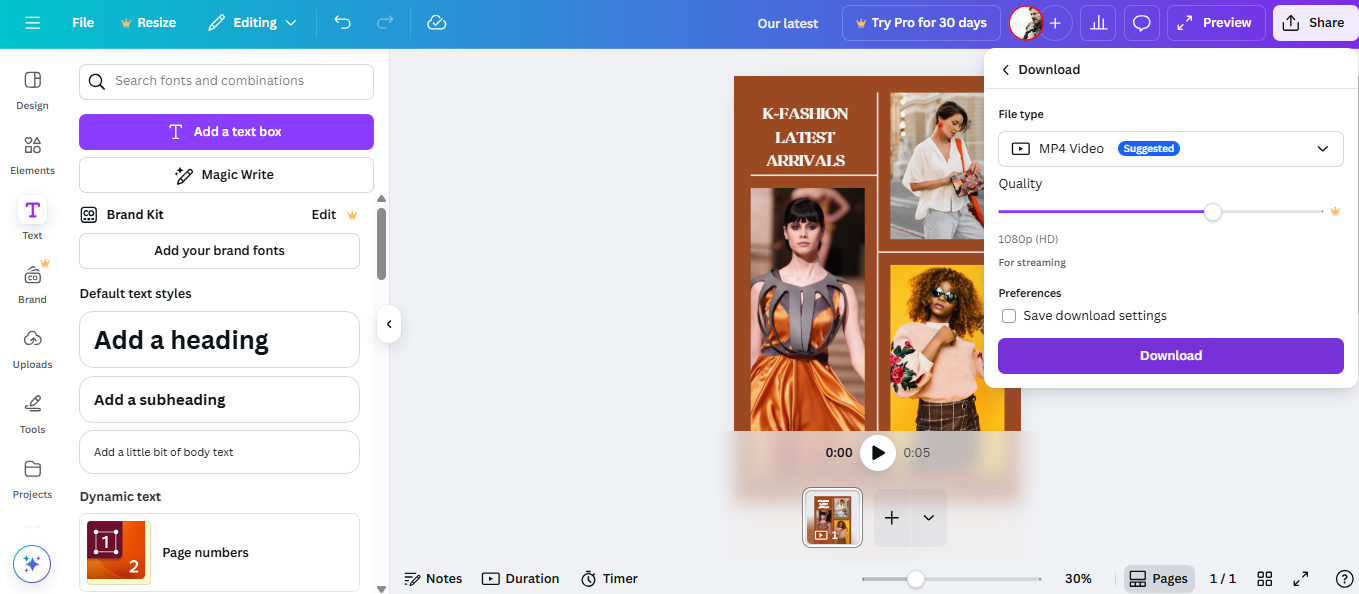This screenshot has height=594, width=1359.
Task: Open the comments speech bubble
Action: [x=1141, y=23]
